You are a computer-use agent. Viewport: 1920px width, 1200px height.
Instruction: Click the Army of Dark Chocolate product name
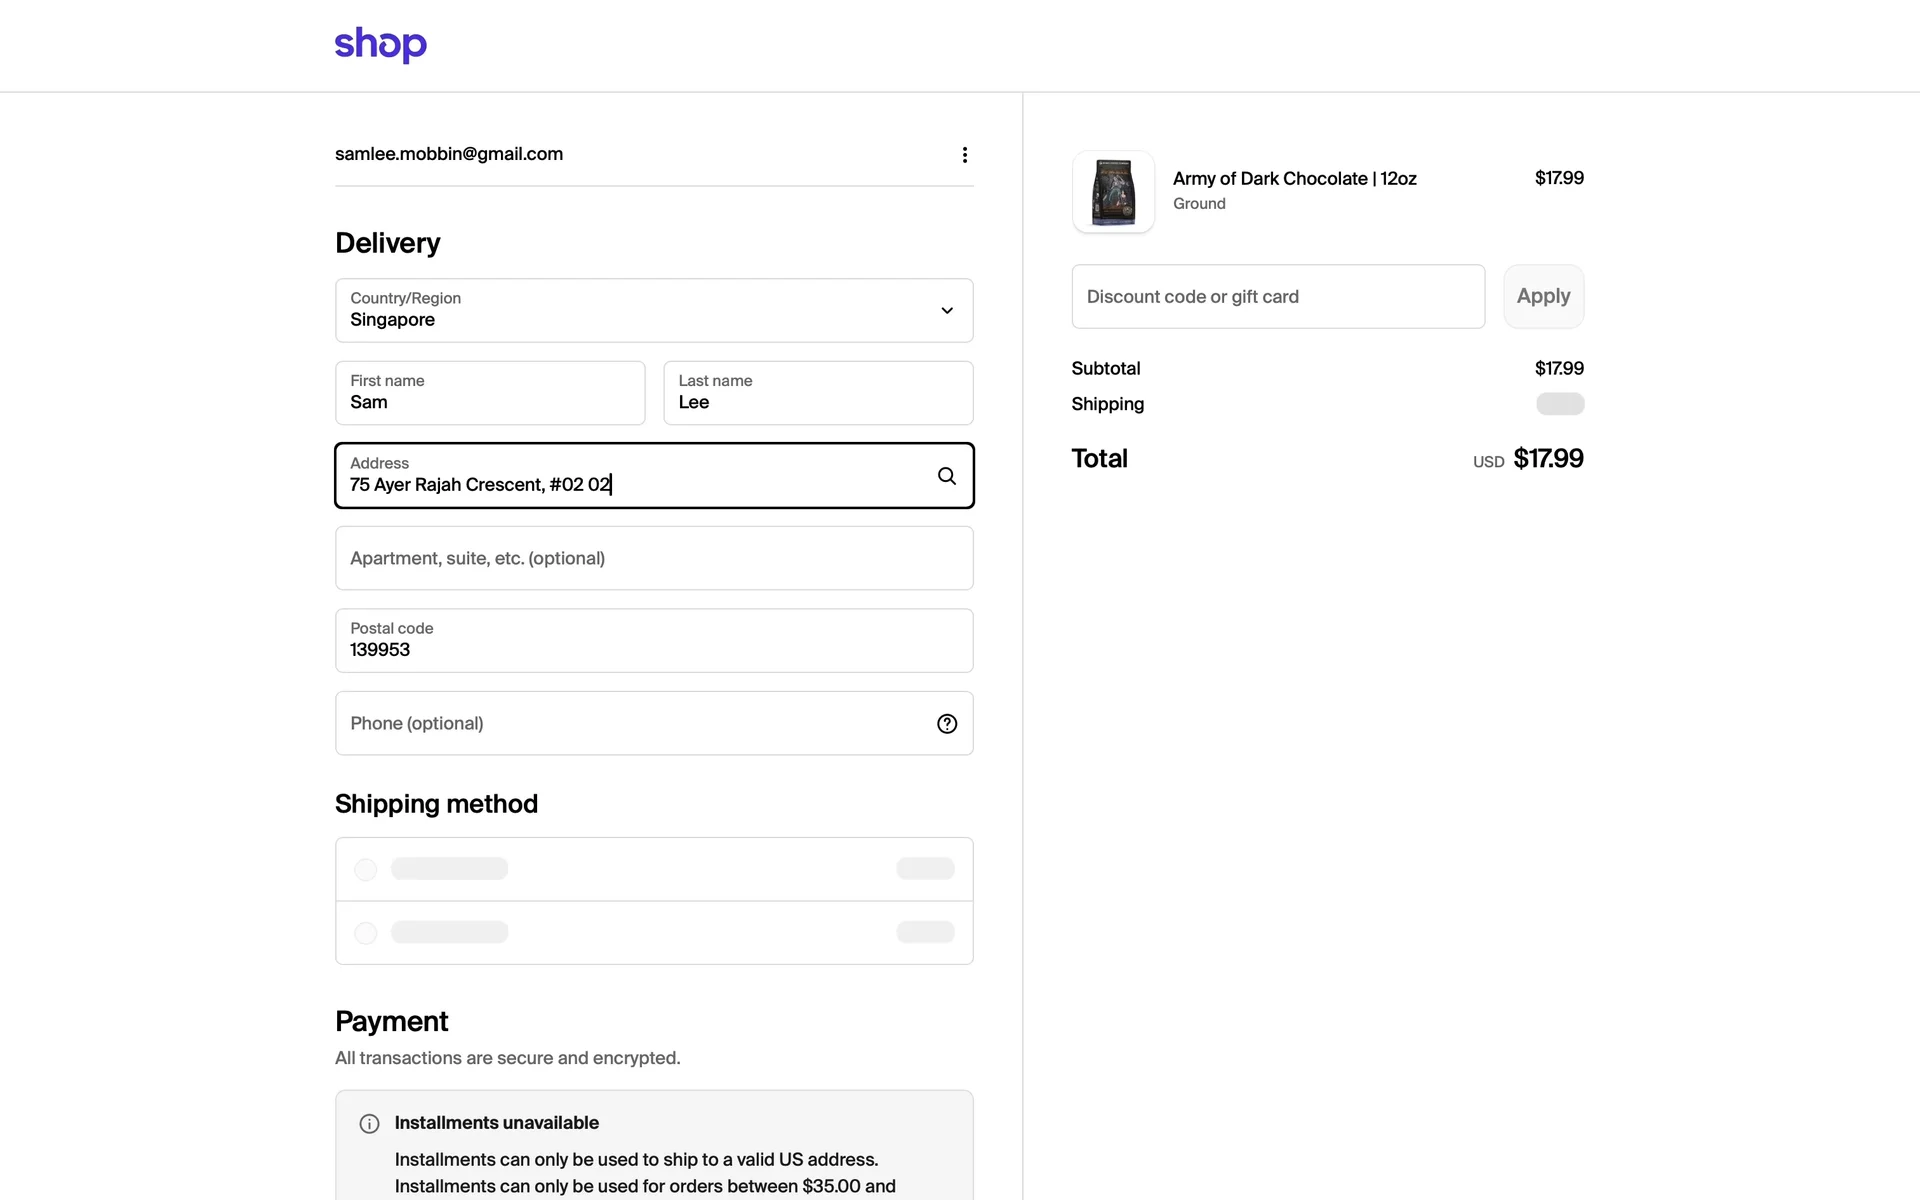(1294, 179)
